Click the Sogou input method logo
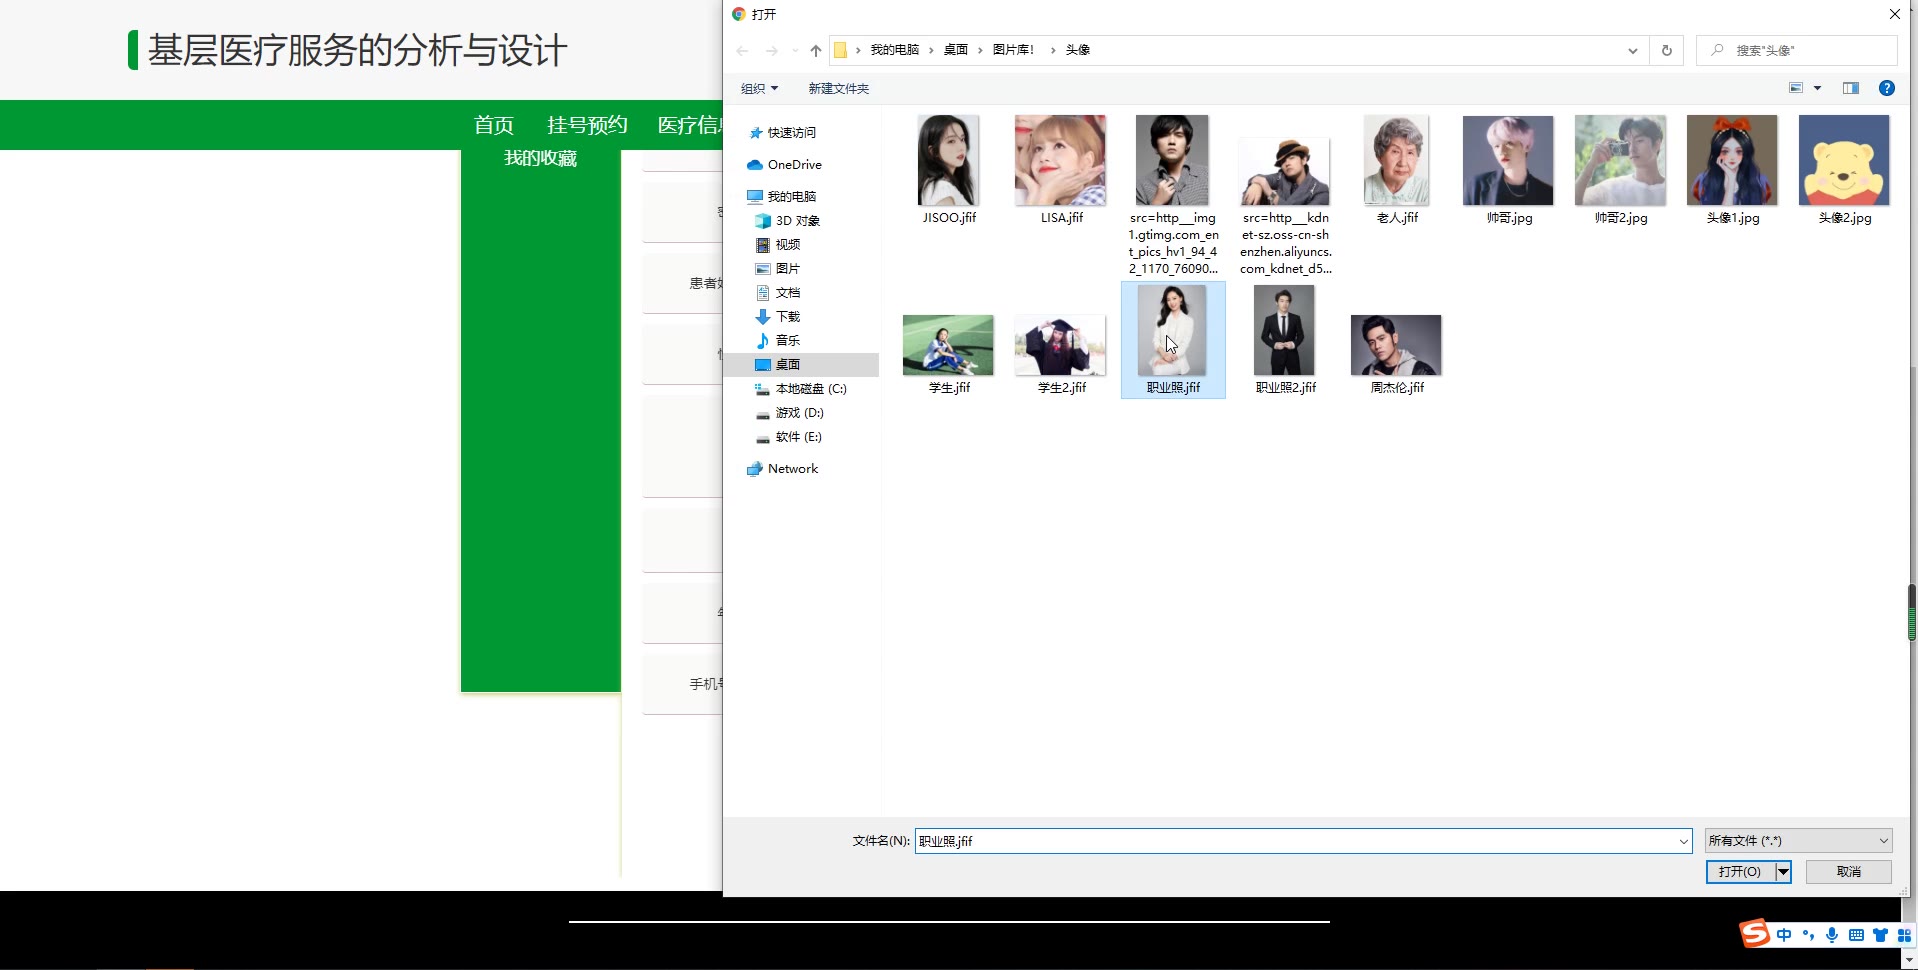The width and height of the screenshot is (1918, 970). point(1755,933)
